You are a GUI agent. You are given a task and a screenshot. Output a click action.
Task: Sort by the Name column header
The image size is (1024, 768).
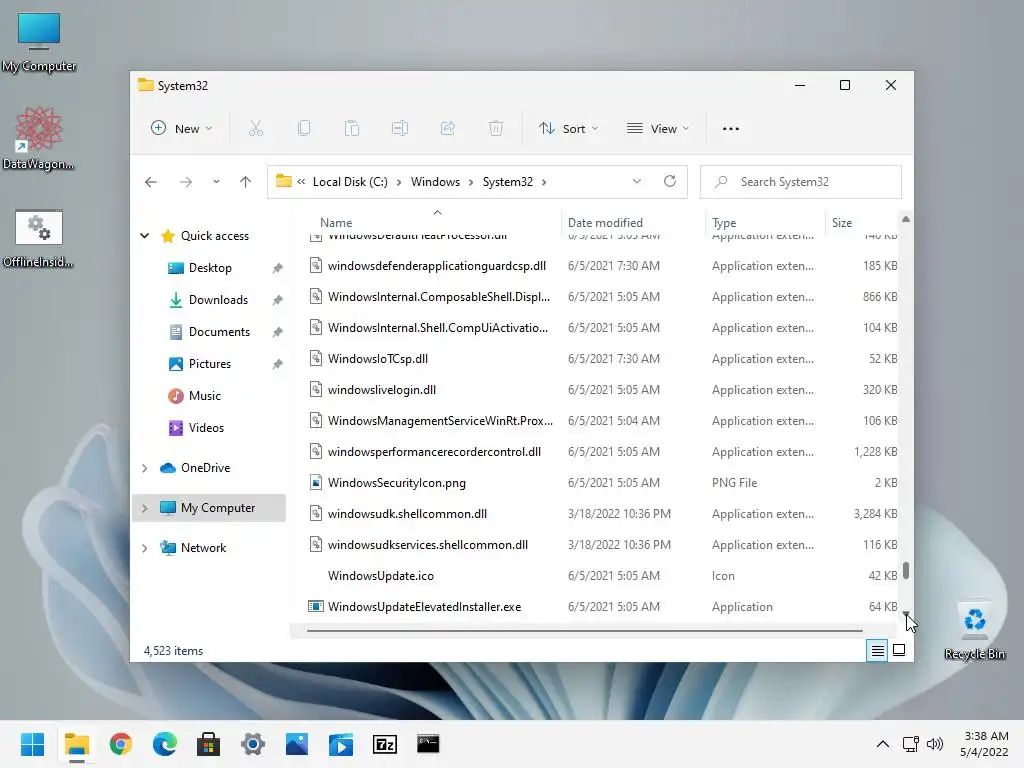point(336,223)
